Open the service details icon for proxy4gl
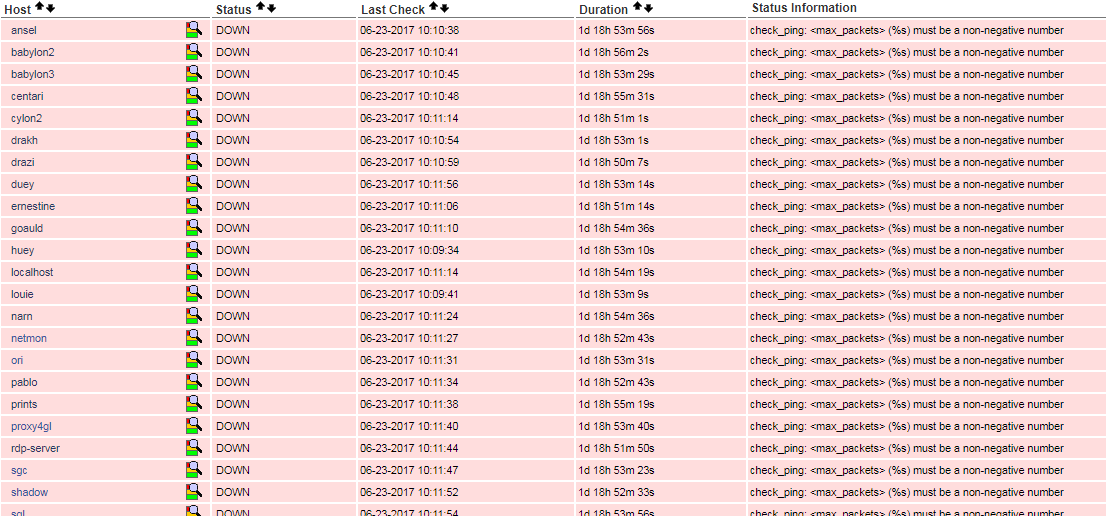Viewport: 1106px width, 516px height. (x=193, y=426)
